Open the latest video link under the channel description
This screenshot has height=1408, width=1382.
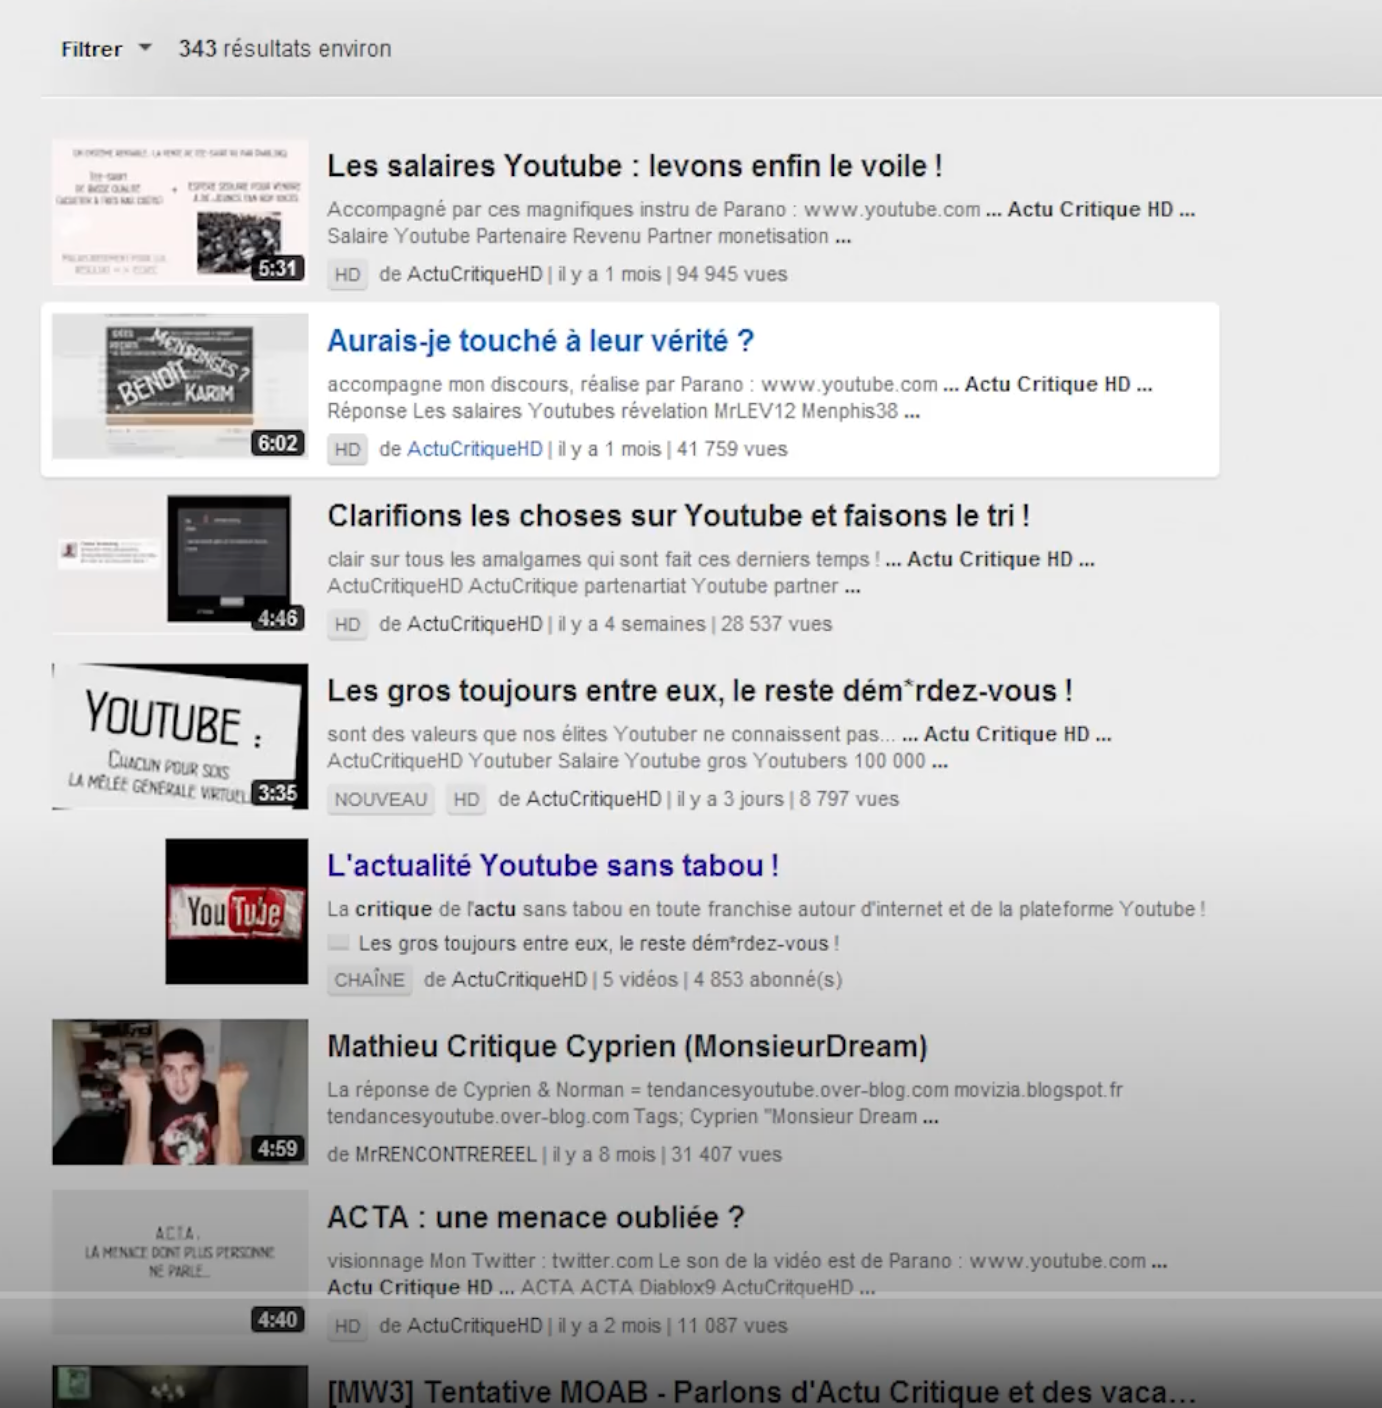pos(598,943)
